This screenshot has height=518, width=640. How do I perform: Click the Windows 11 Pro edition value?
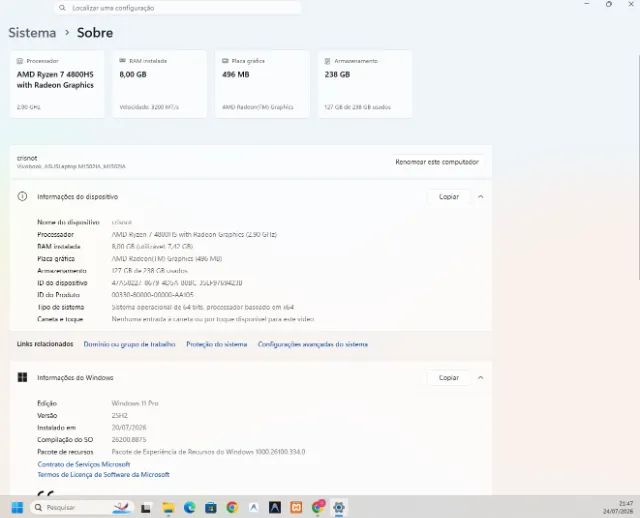pyautogui.click(x=135, y=403)
